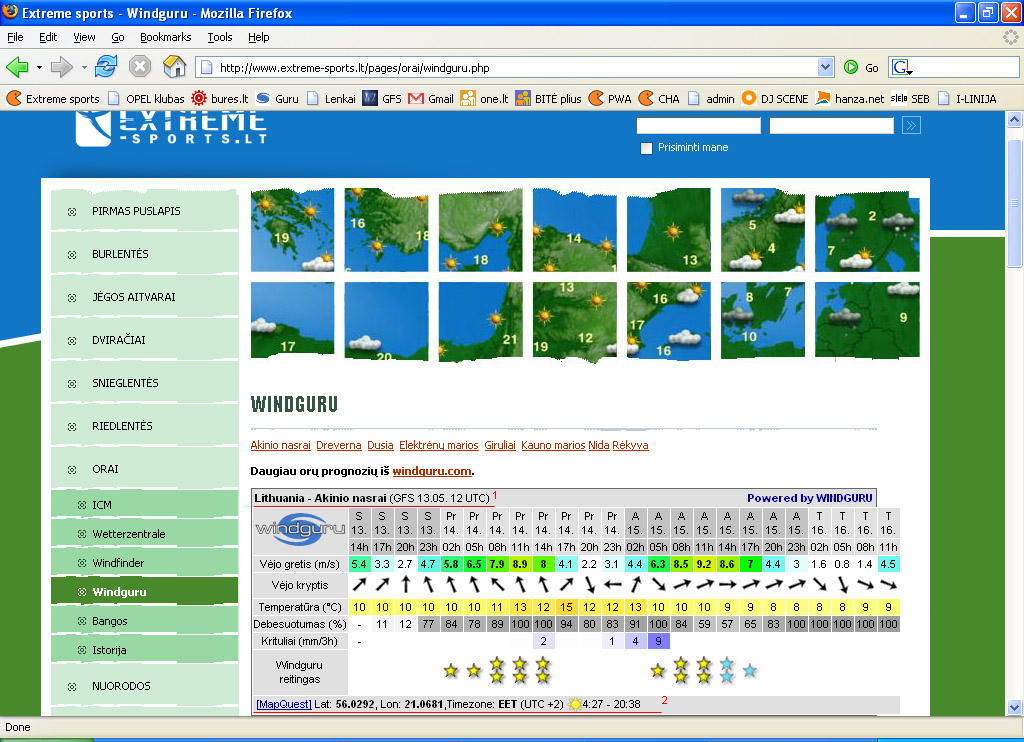Click the second login password field
1024x742 pixels.
click(831, 125)
